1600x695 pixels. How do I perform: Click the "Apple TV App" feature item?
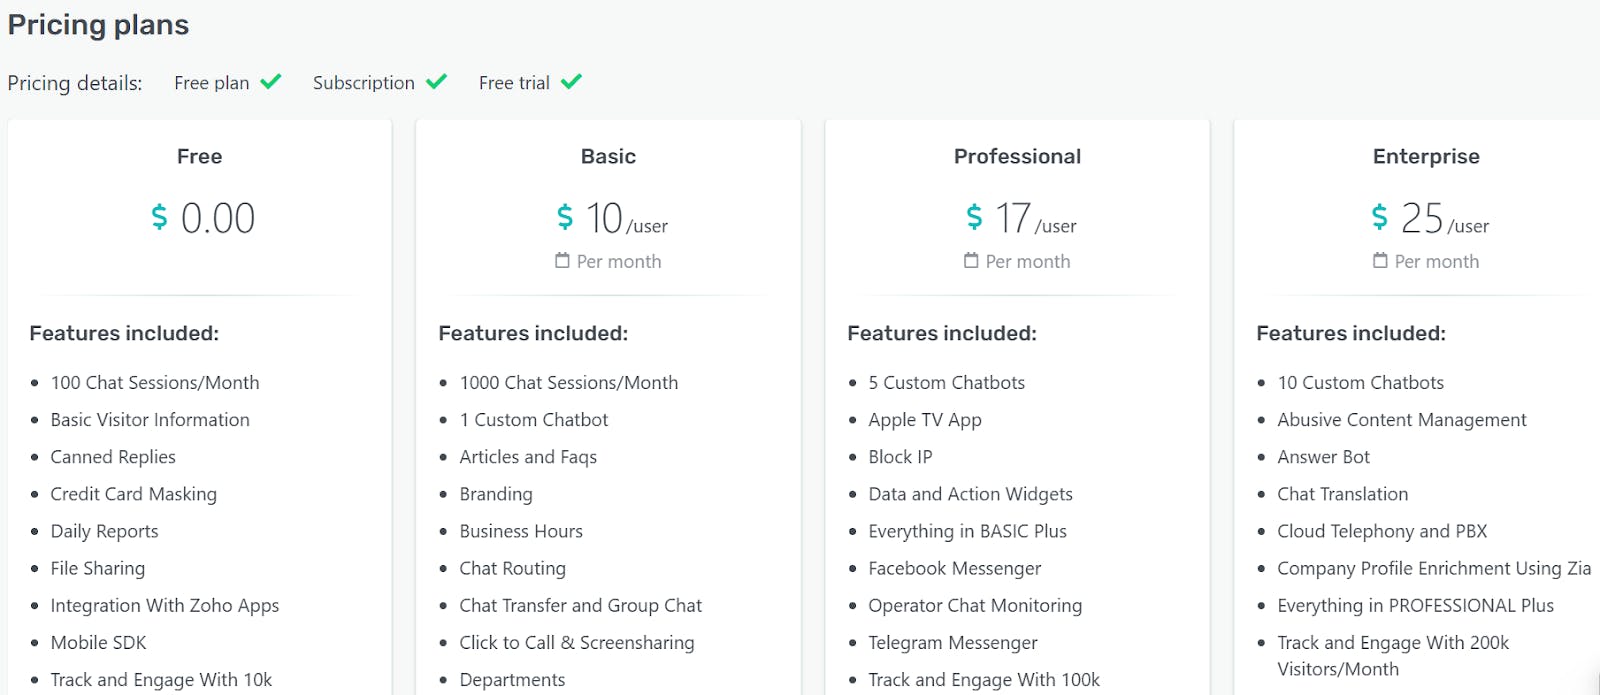click(x=925, y=420)
